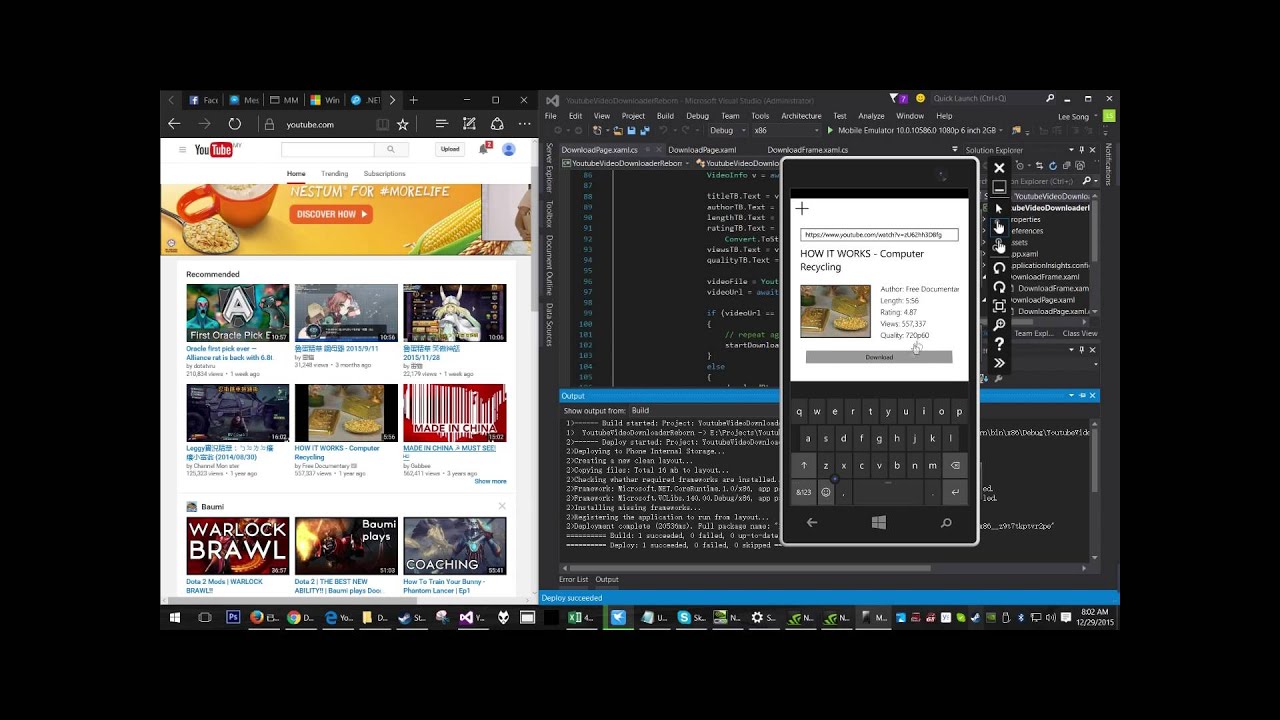
Task: Open Toolbox side tab
Action: [549, 214]
